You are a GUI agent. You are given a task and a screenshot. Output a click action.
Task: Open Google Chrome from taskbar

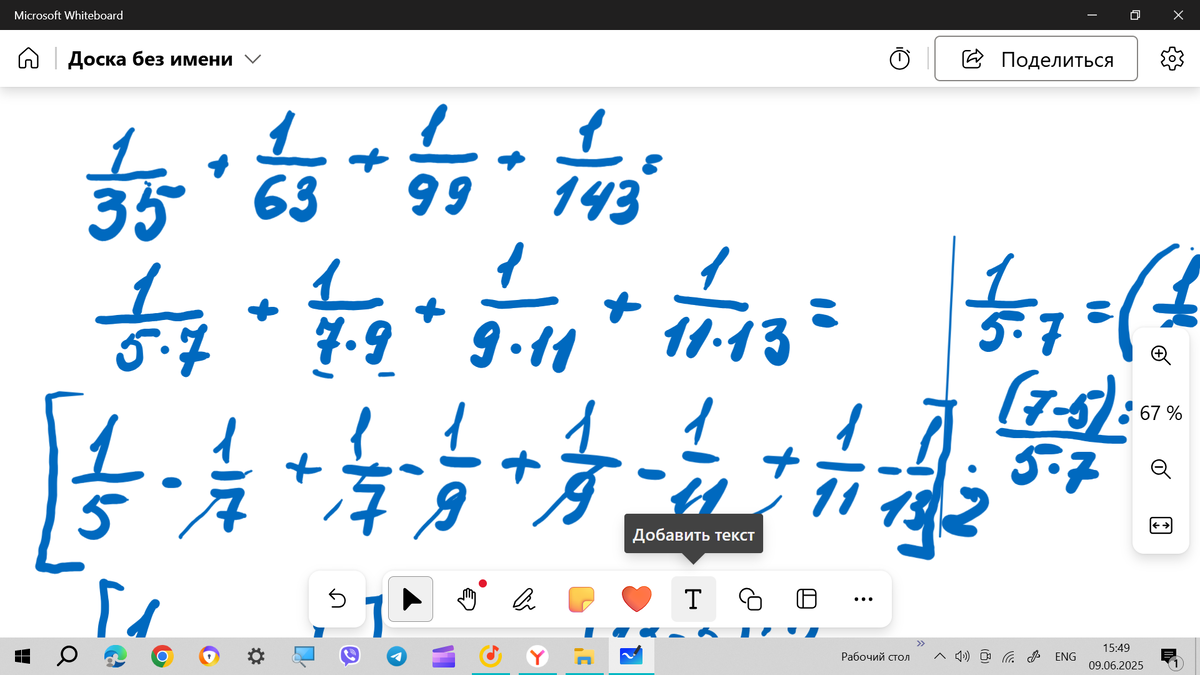[162, 656]
